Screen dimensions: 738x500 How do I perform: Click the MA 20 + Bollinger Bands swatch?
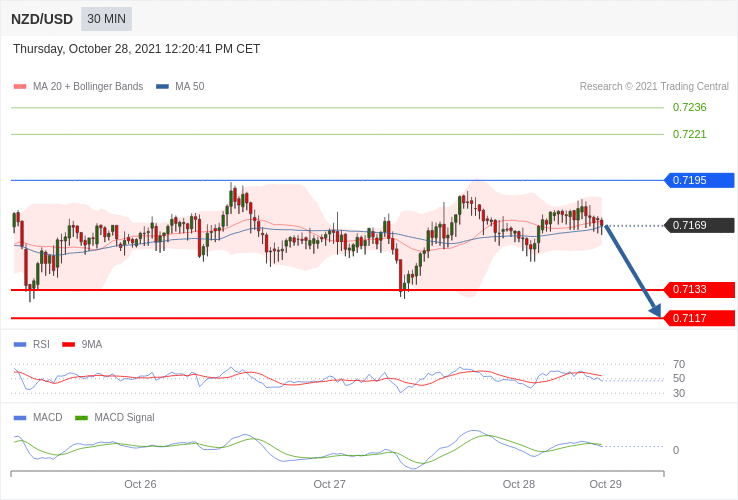click(x=20, y=87)
